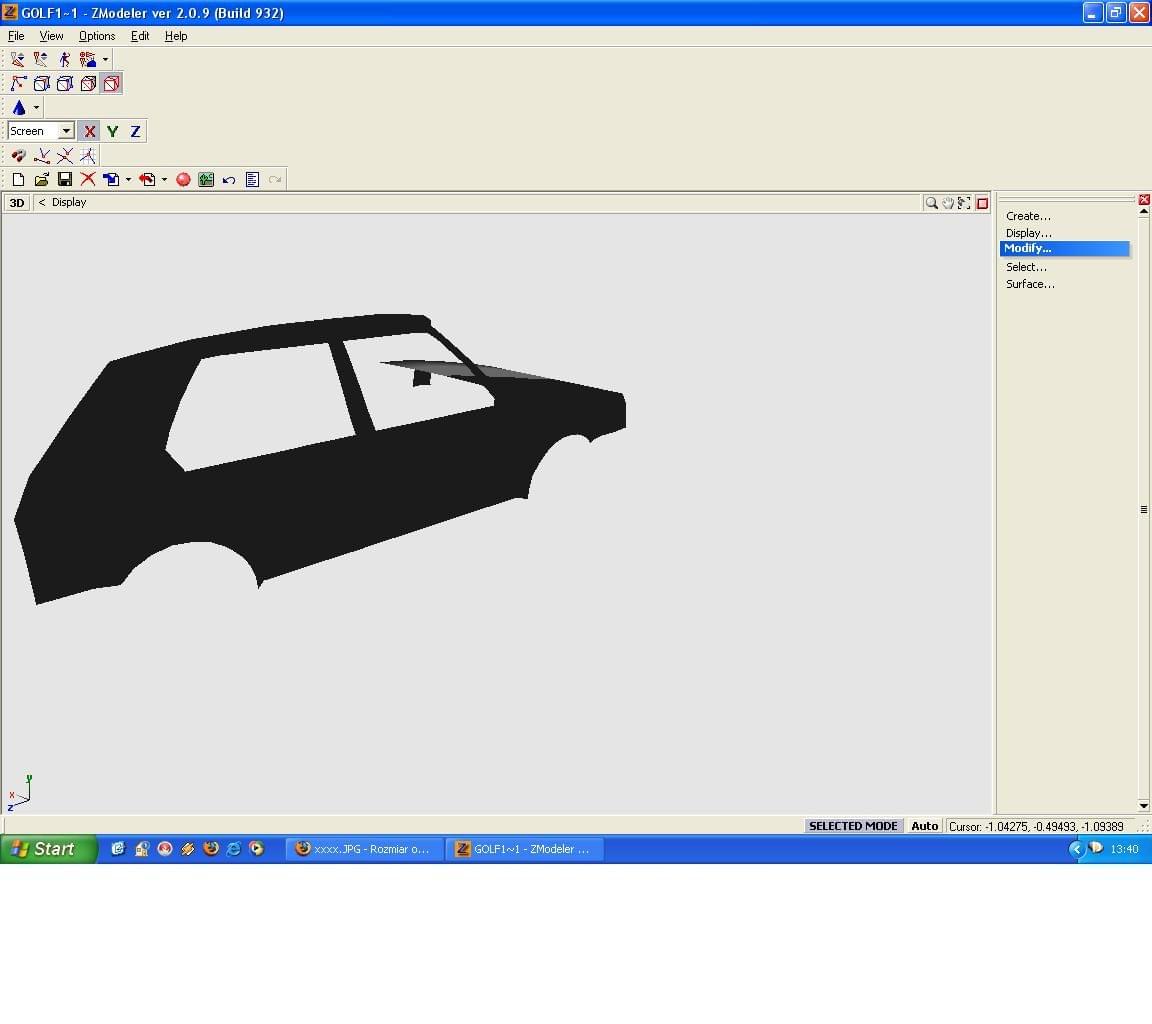Viewport: 1152px width, 1024px height.
Task: Open the Edit menu
Action: click(140, 36)
